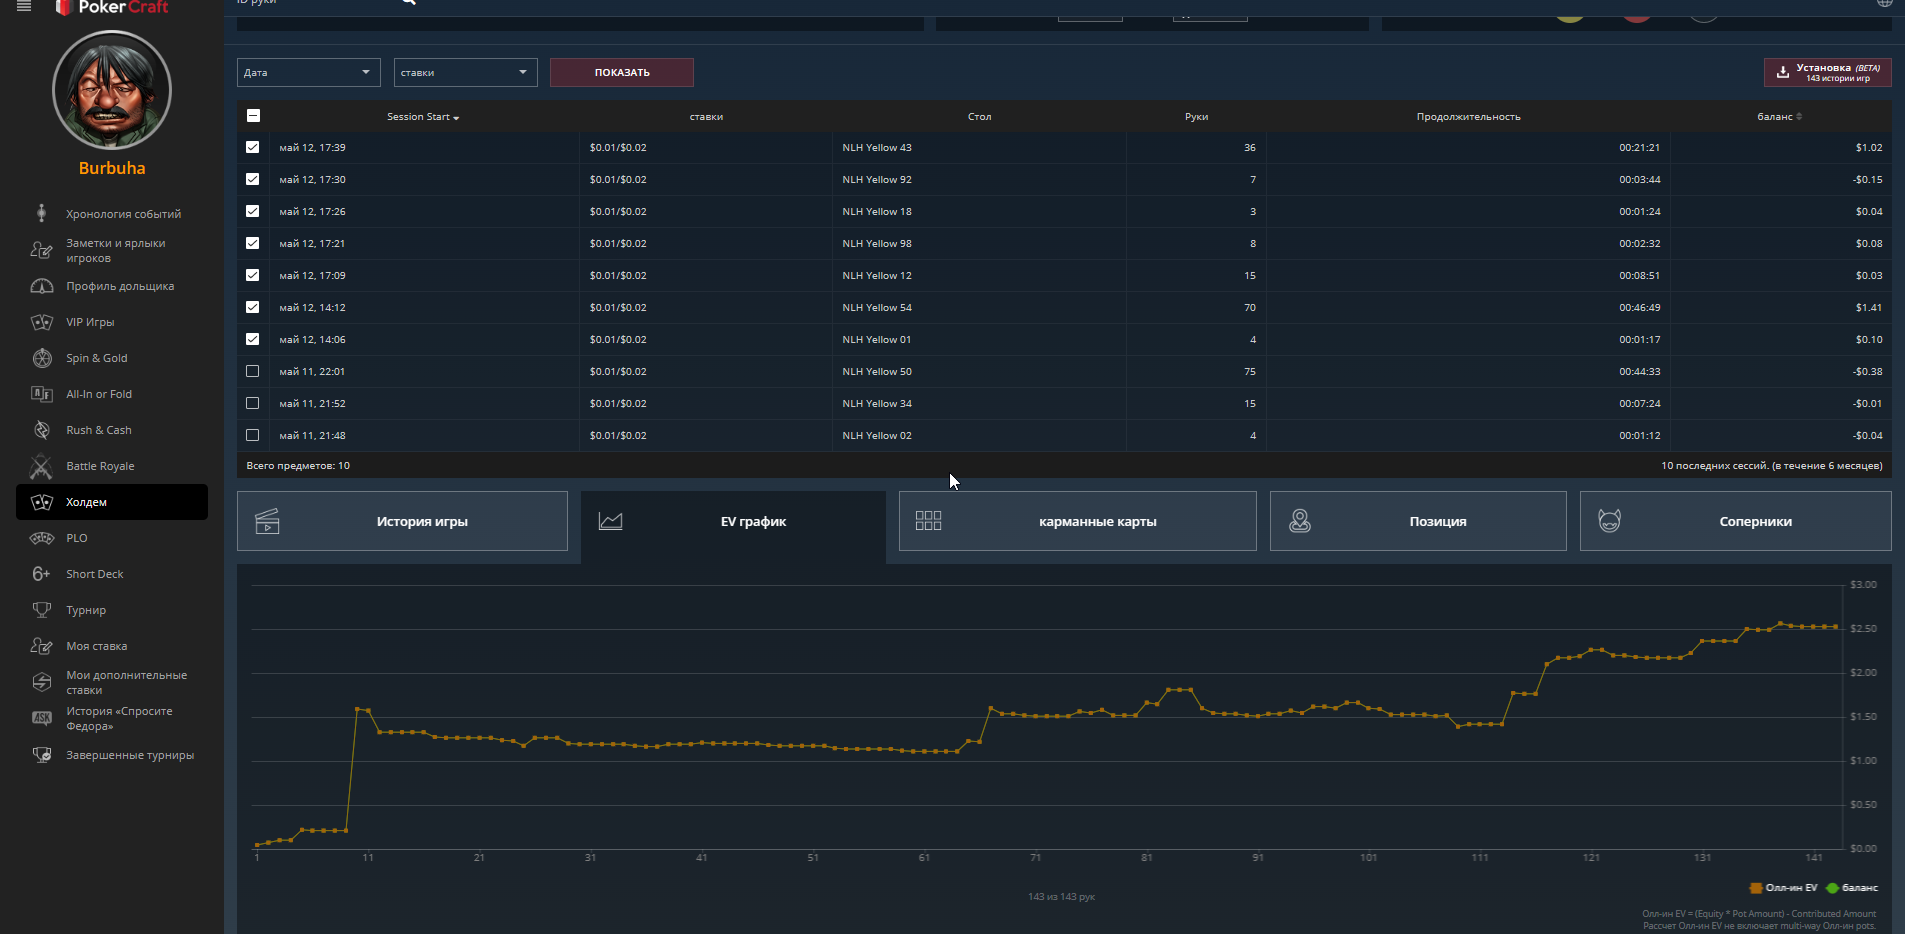
Task: Click the карманные карты grid icon
Action: [x=928, y=521]
